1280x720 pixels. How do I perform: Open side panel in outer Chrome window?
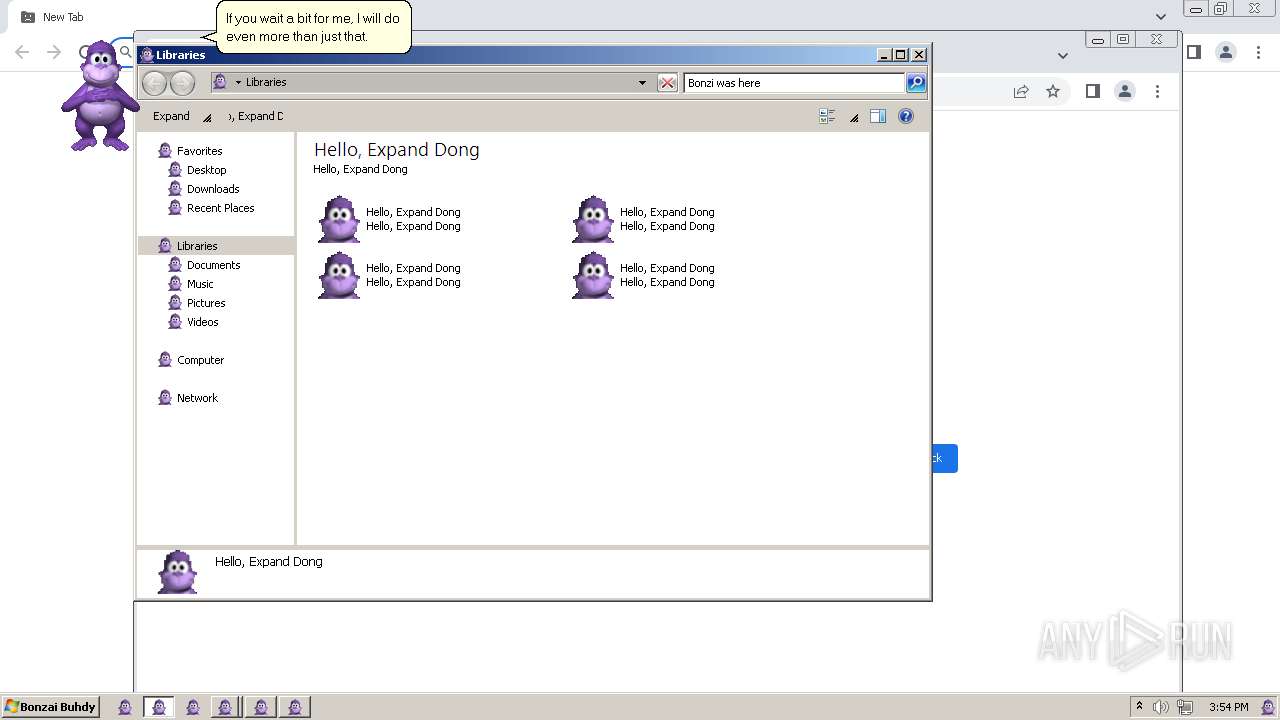[1193, 52]
